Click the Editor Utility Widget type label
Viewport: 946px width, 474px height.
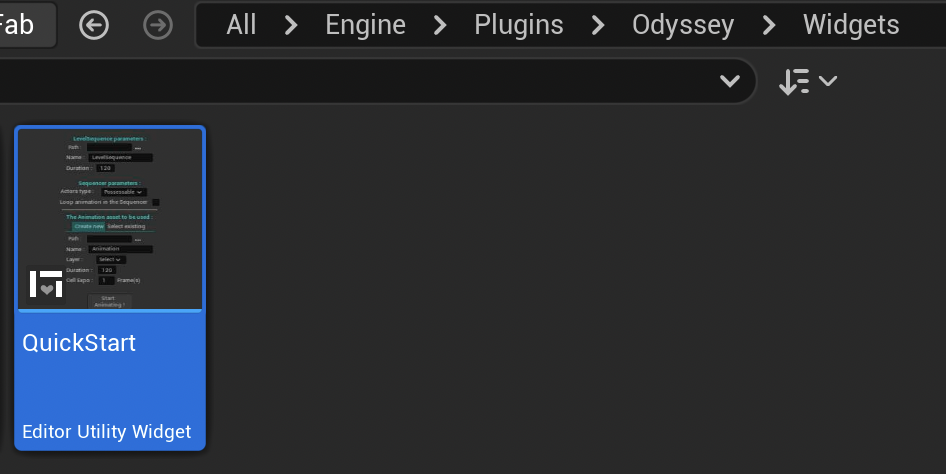[107, 432]
